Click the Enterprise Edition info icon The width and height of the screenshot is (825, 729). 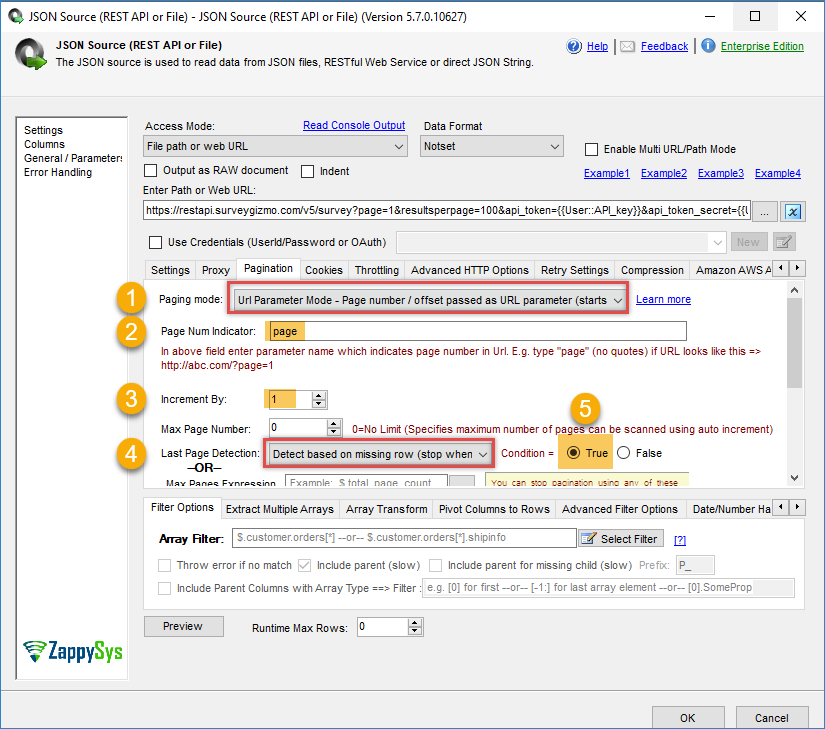[x=708, y=46]
